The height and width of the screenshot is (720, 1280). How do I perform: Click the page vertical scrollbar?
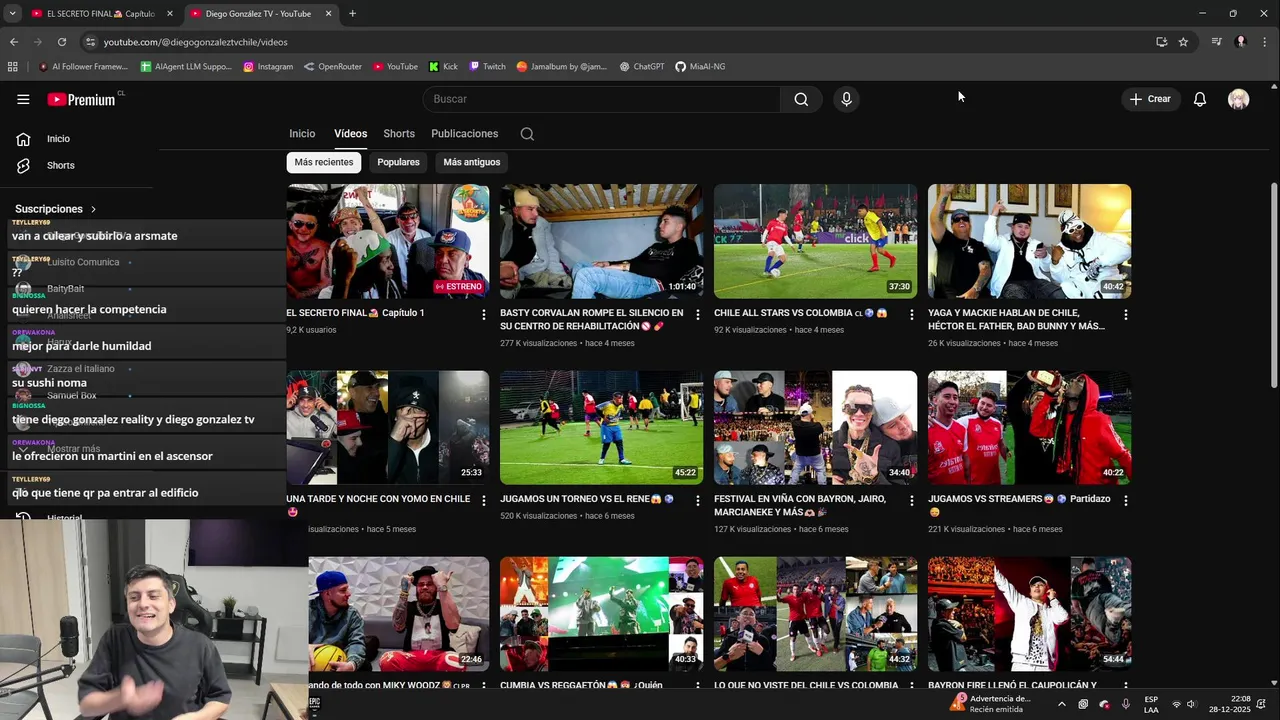pos(1273,285)
